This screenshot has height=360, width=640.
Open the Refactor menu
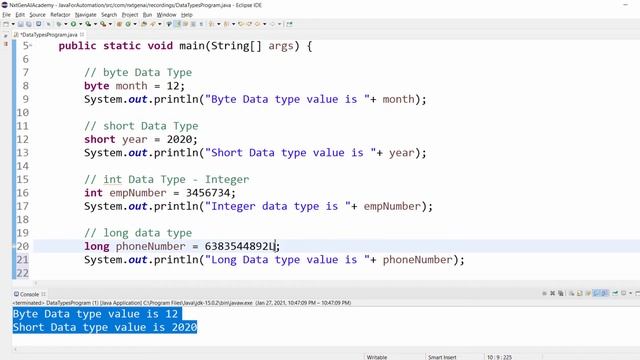(60, 15)
